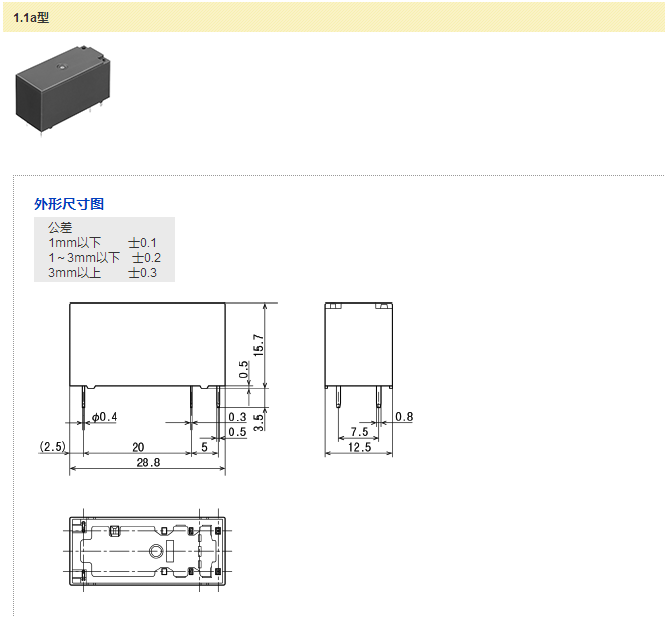Viewport: 665px width, 617px height.
Task: Select the 1~3mm以下 ±0.2 tolerance row
Action: pyautogui.click(x=104, y=258)
